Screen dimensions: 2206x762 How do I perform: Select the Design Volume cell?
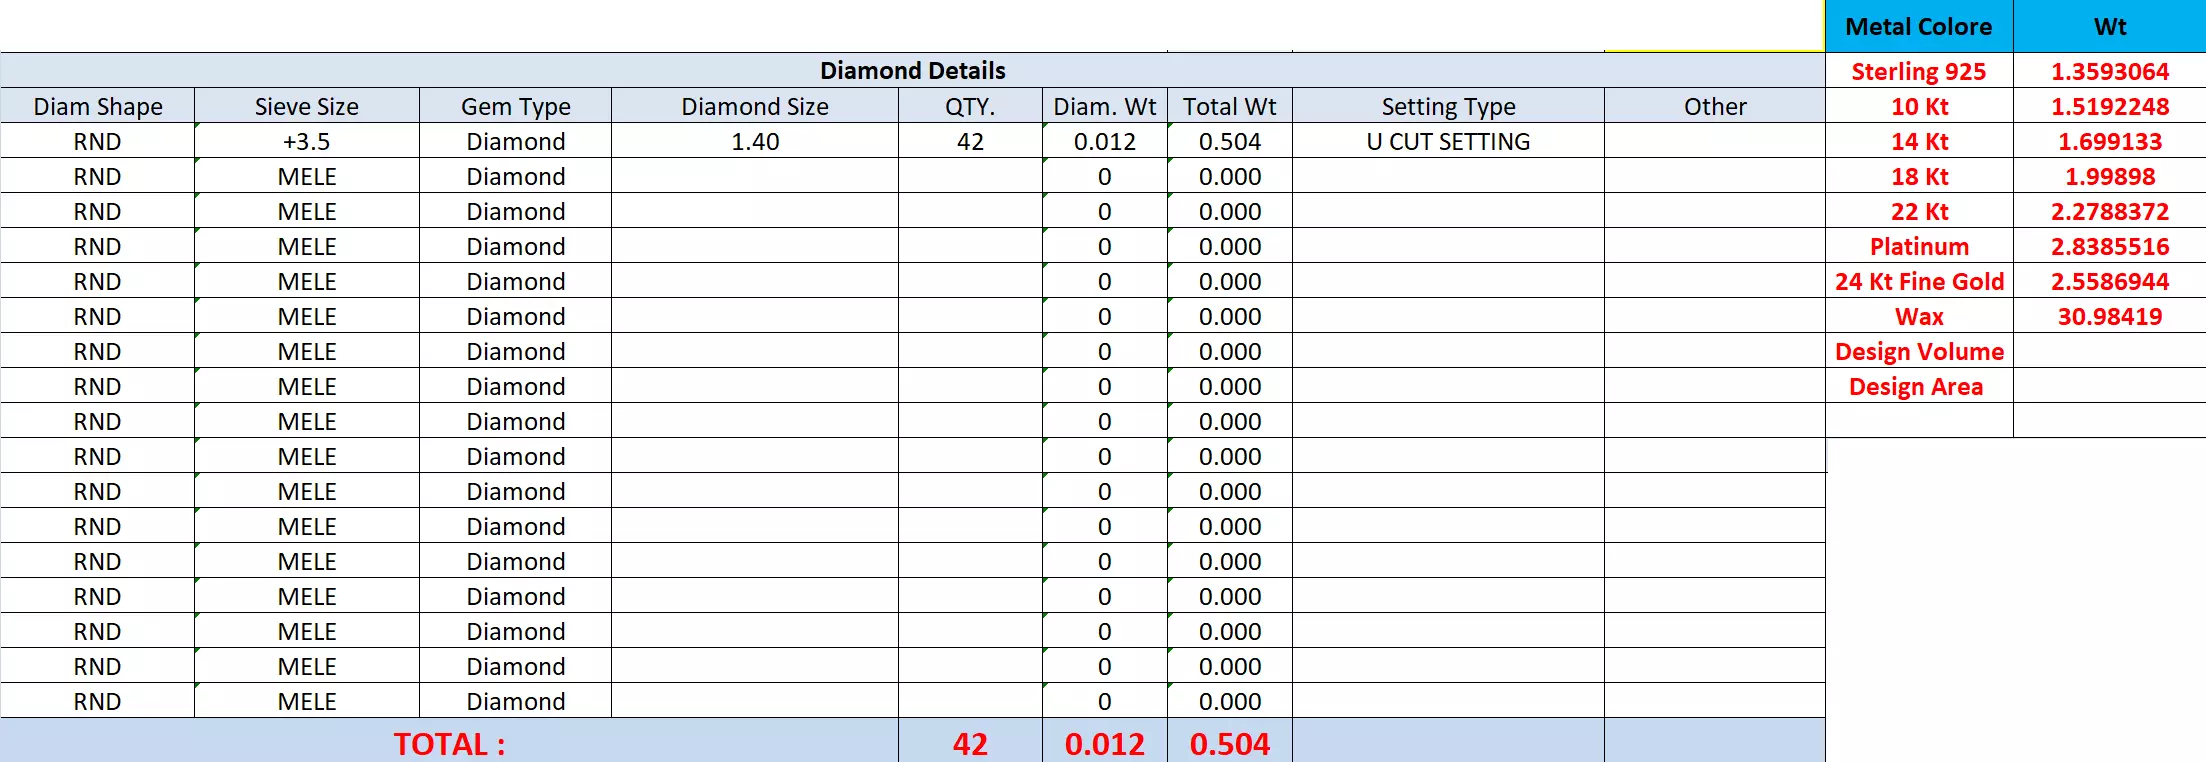pos(1919,351)
